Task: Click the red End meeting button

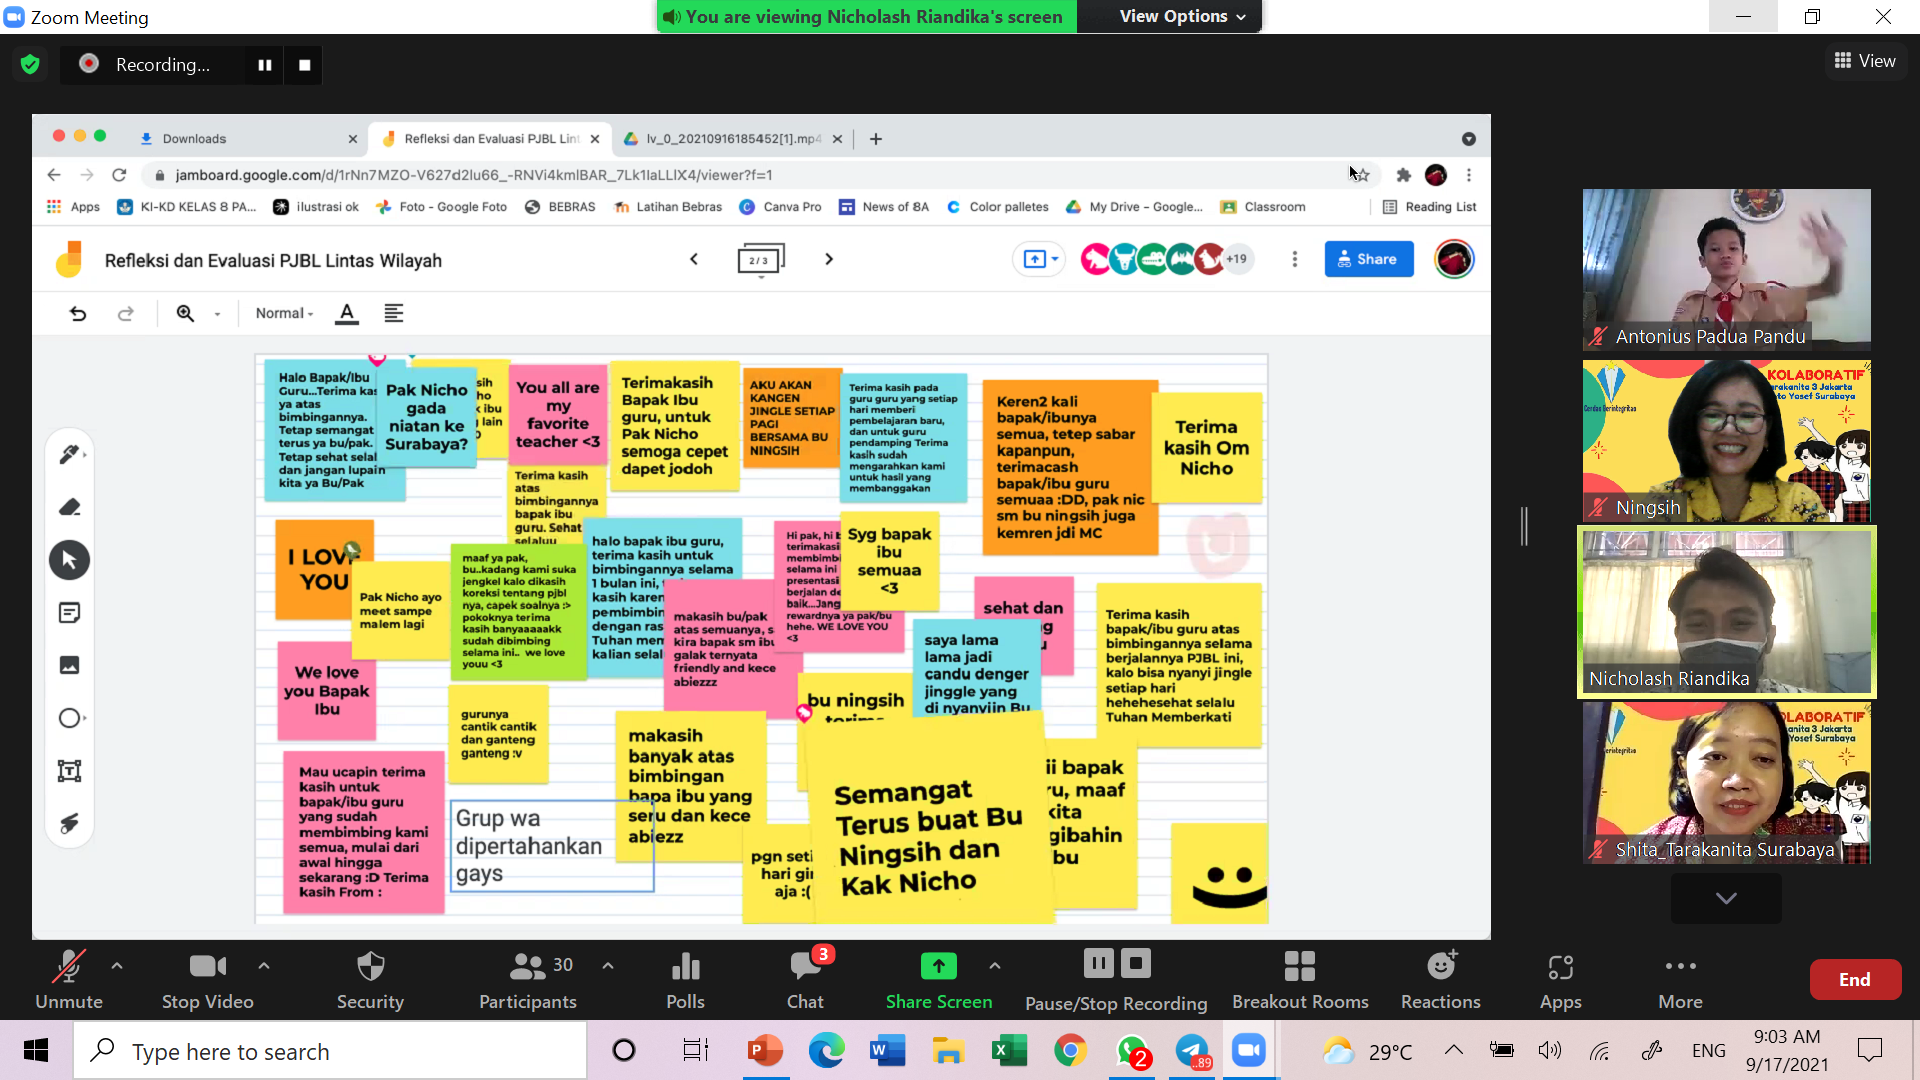Action: 1854,980
